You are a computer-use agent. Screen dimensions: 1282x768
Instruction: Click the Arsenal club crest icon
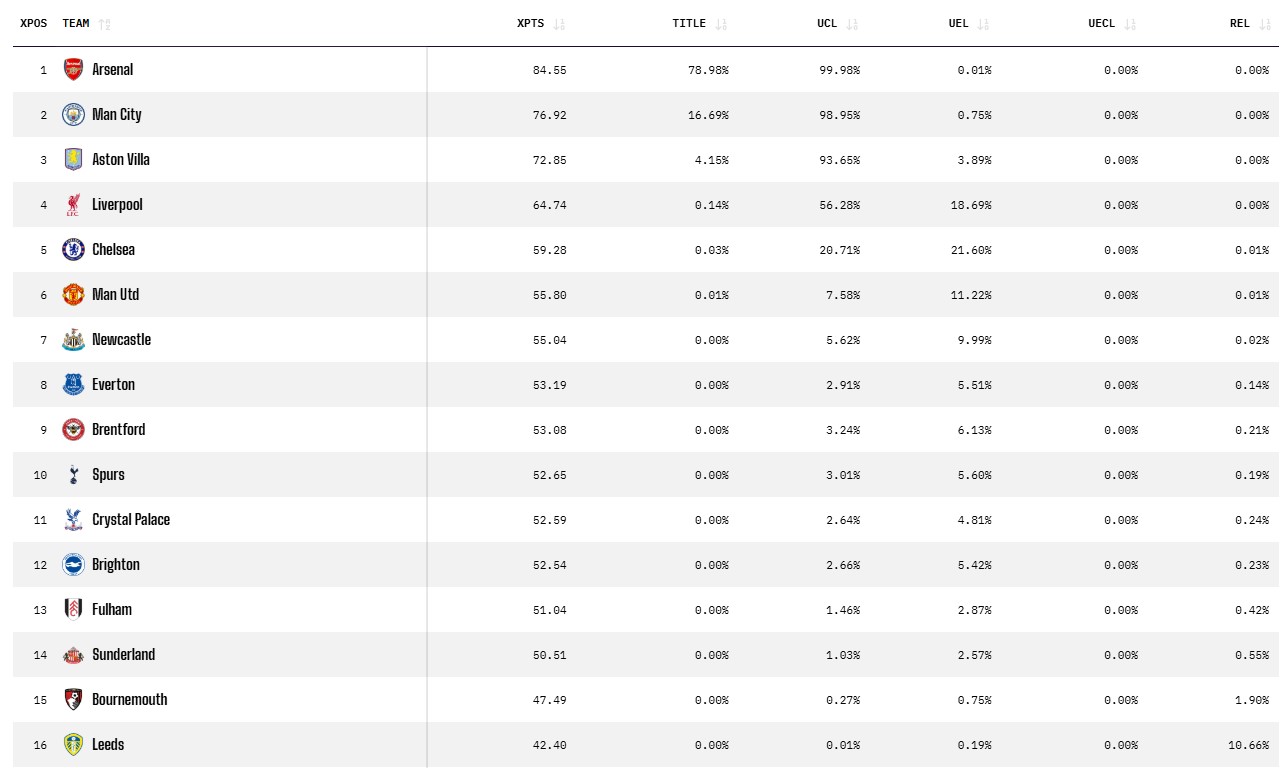pos(73,70)
